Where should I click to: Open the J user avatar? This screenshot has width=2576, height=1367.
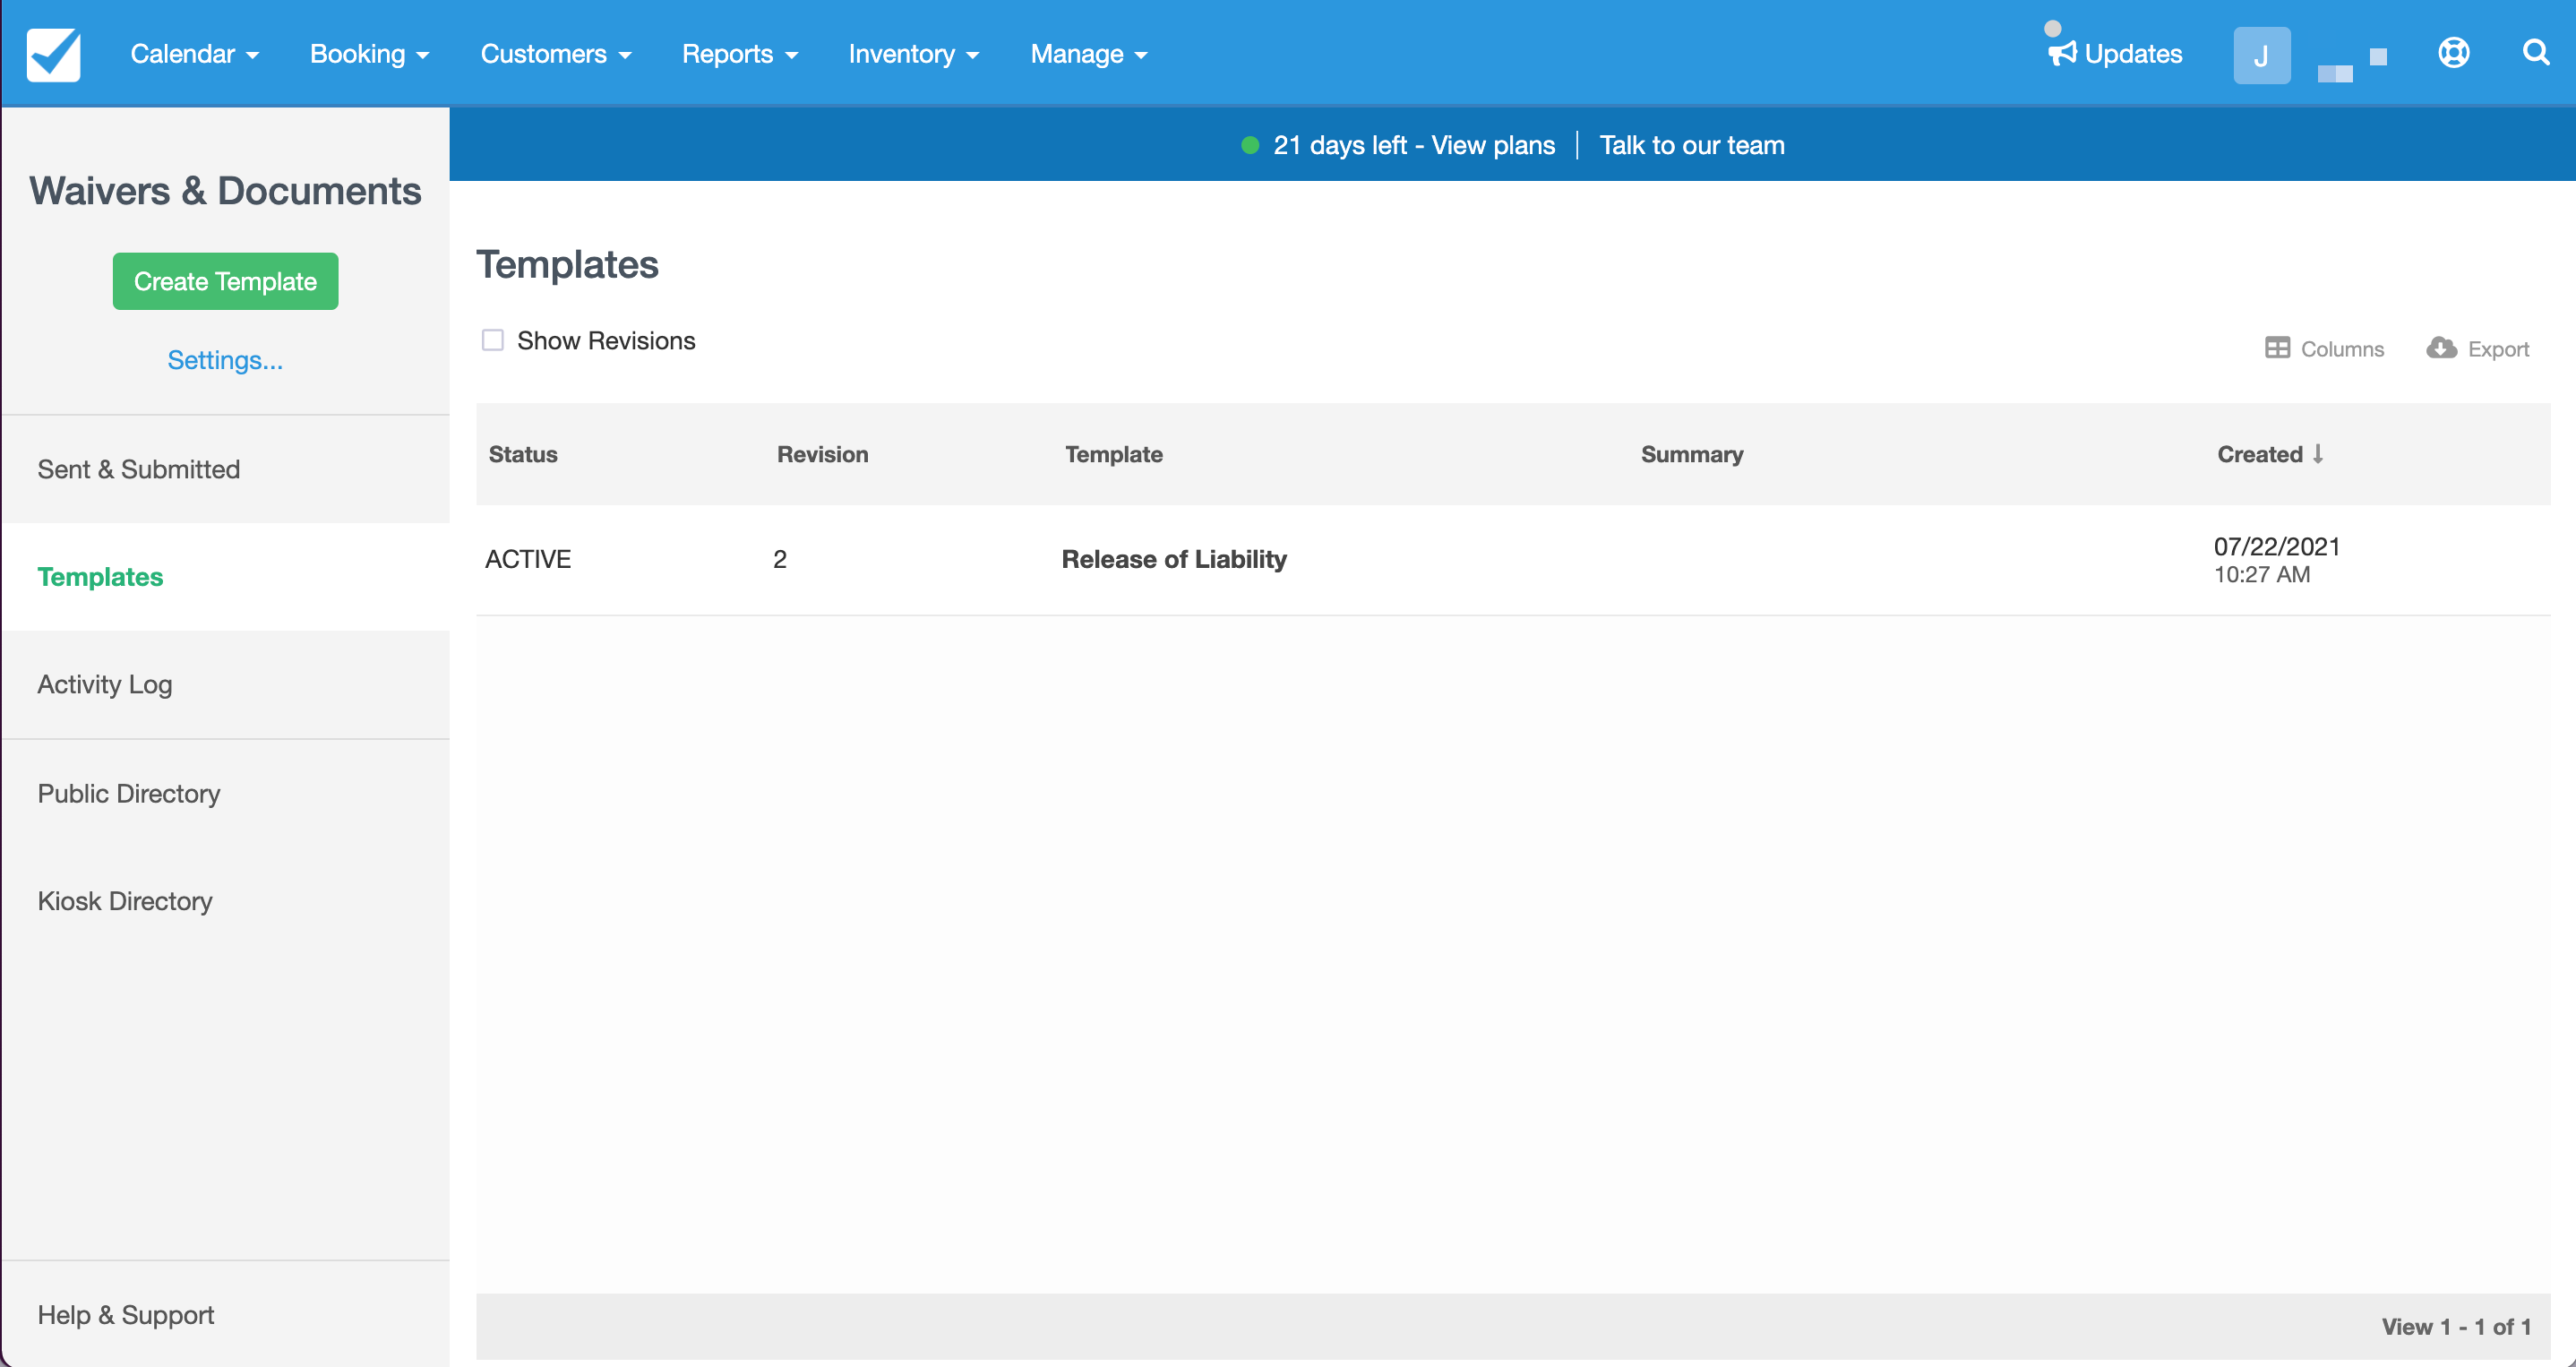pos(2261,55)
